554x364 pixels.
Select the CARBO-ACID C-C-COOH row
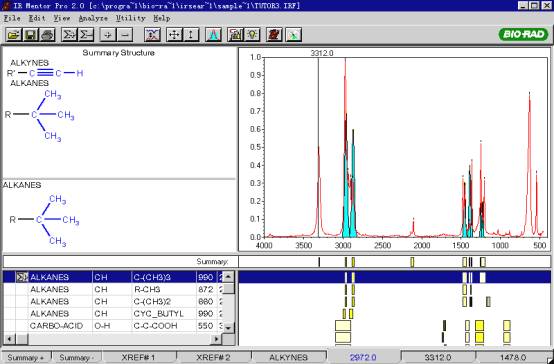click(x=118, y=326)
